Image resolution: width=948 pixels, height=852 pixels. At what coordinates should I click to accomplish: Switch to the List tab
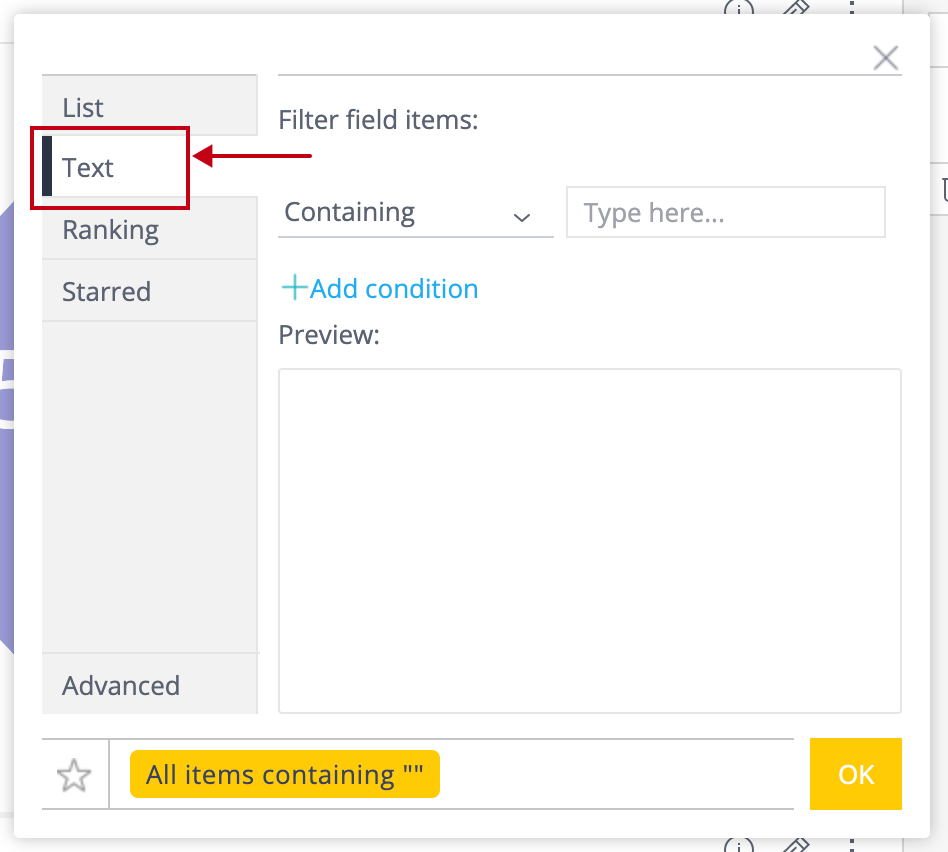(x=150, y=107)
